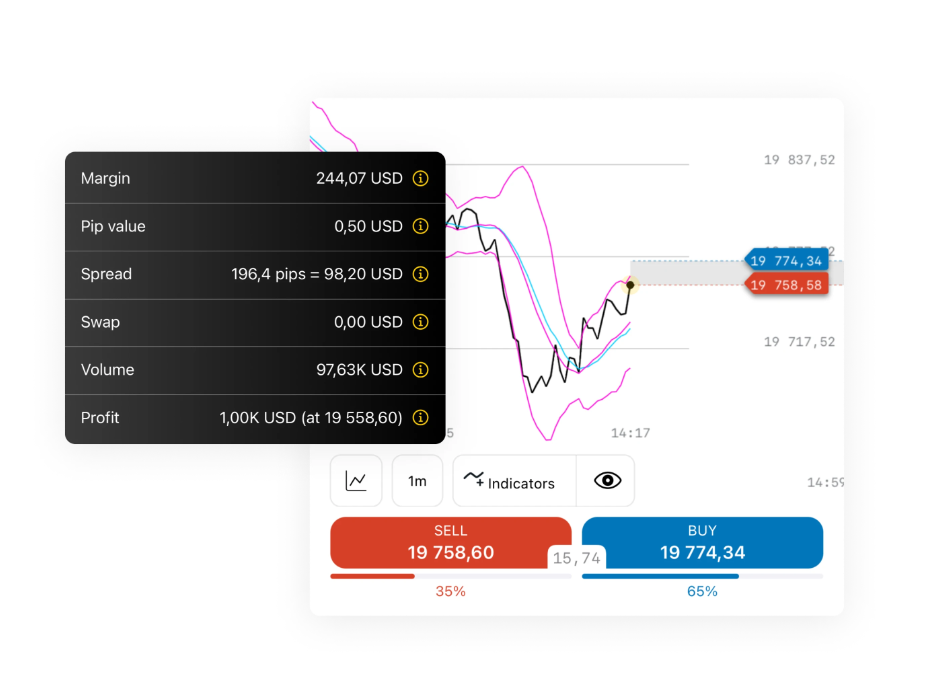
Task: Open the 1m timeframe selector
Action: click(417, 481)
